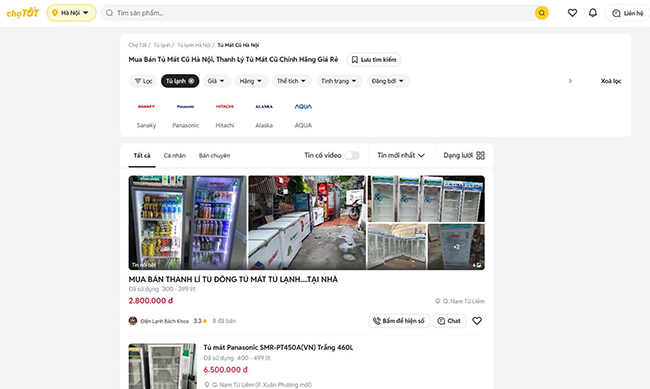The width and height of the screenshot is (650, 389).
Task: Open the chest freezers alley photo
Action: coord(307,223)
